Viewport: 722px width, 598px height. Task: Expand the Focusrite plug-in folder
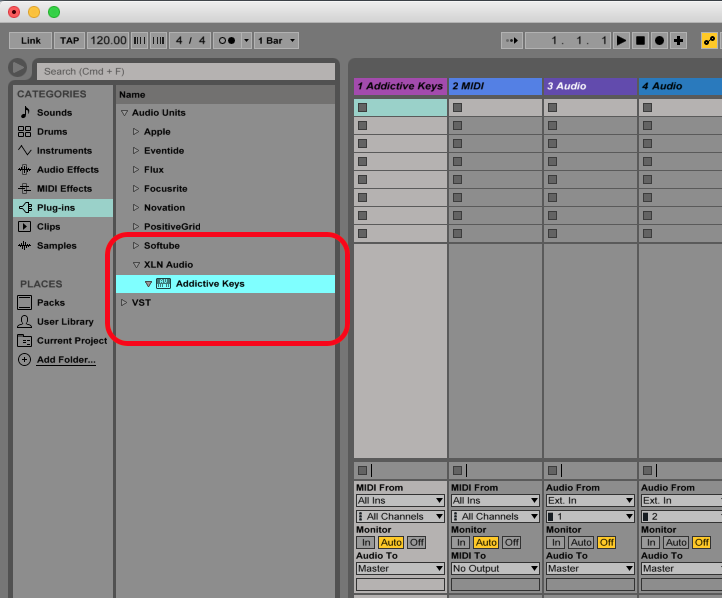136,189
